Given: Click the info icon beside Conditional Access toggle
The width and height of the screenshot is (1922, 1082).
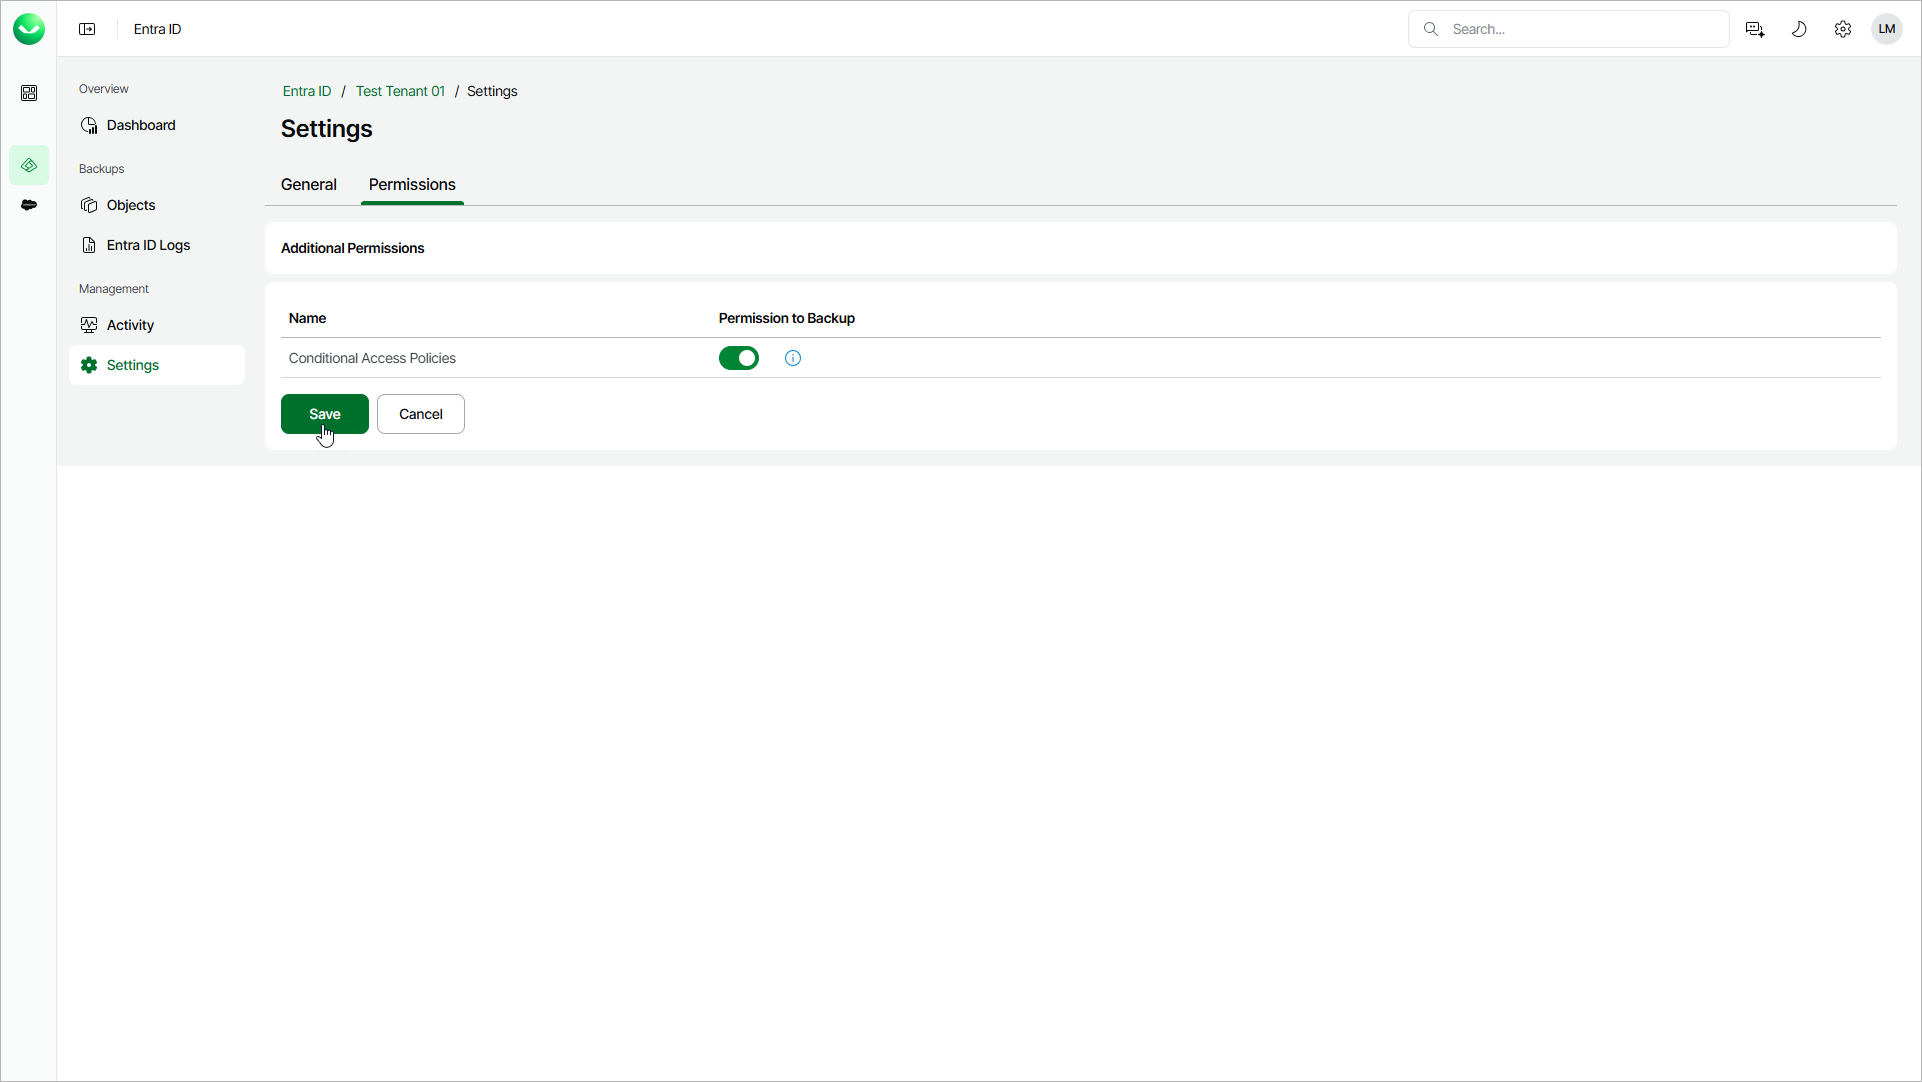Looking at the screenshot, I should [793, 358].
